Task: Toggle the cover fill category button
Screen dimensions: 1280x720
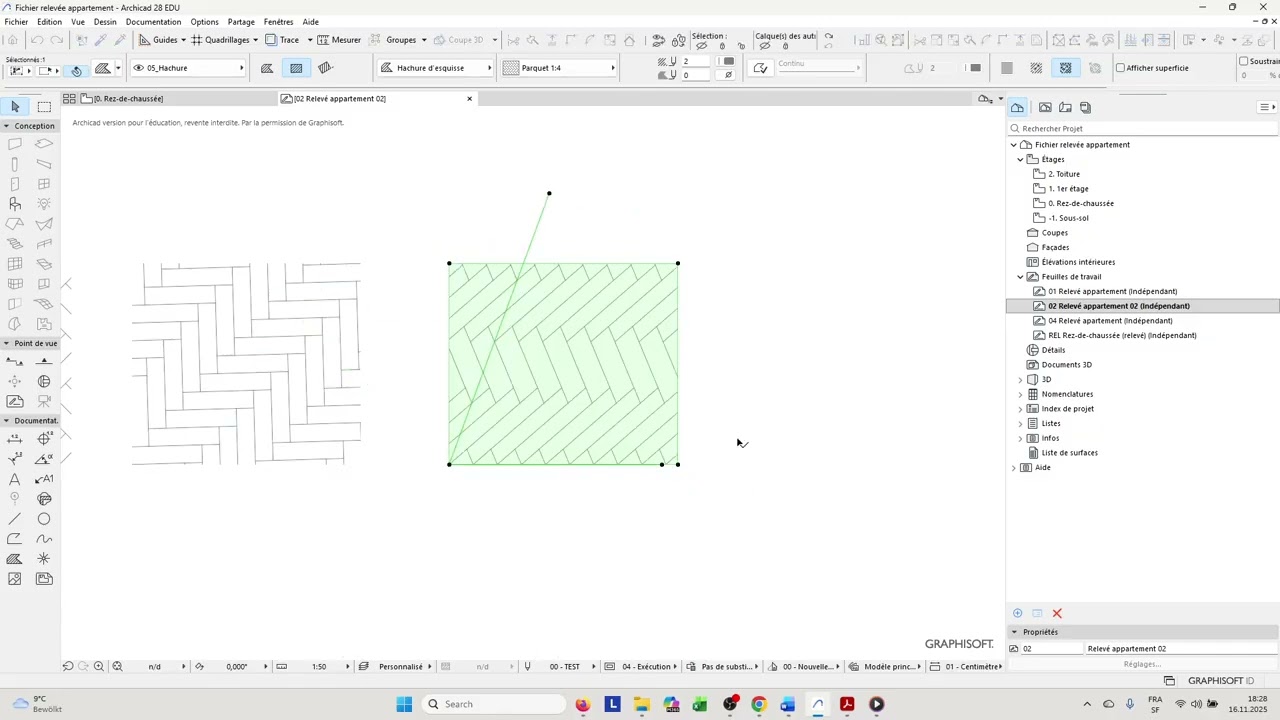Action: 296,68
